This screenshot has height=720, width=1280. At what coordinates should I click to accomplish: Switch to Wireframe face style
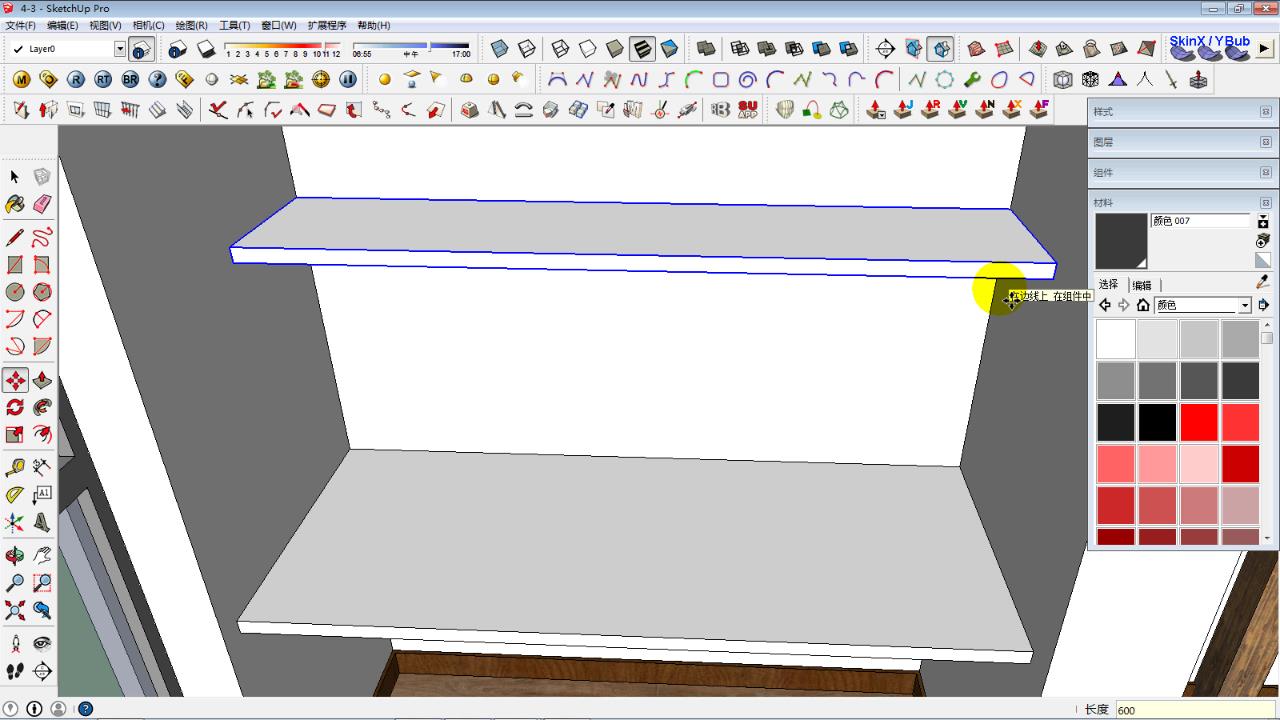tap(560, 48)
